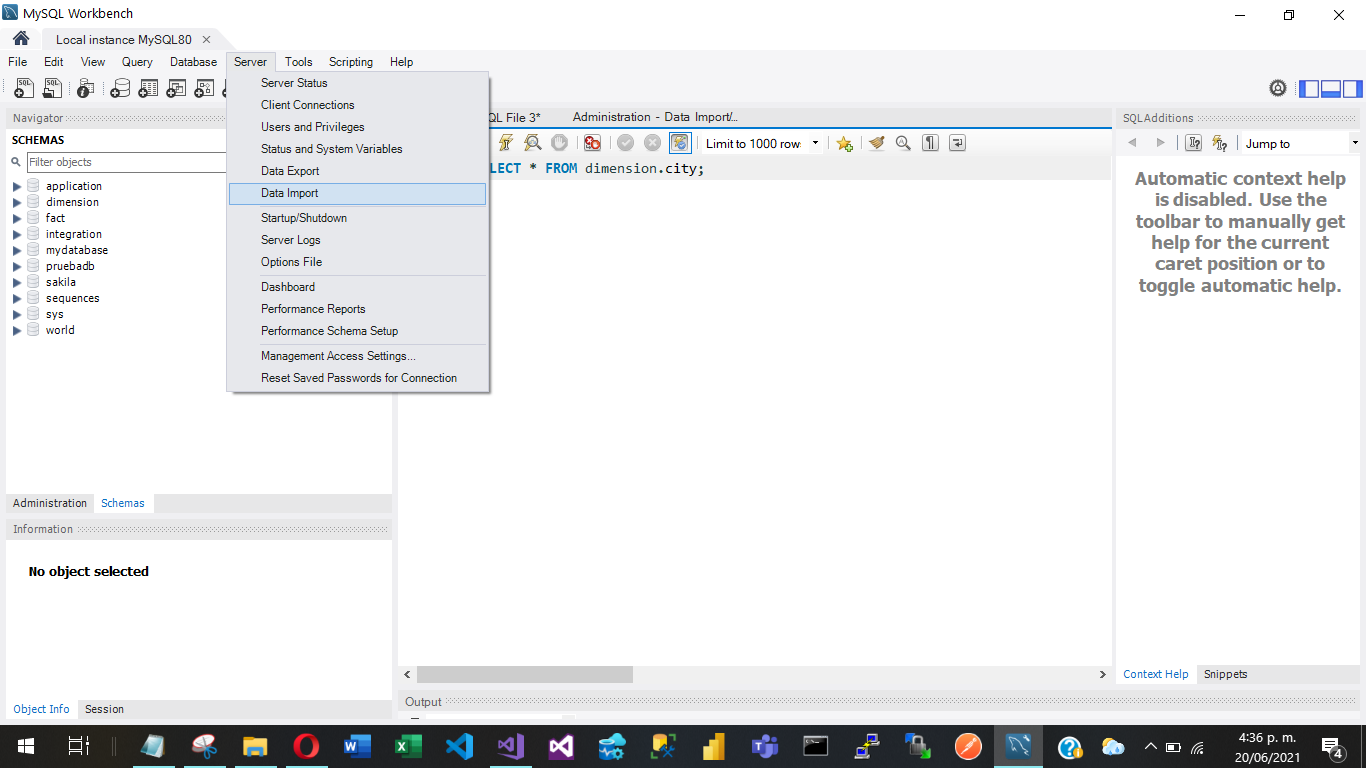The width and height of the screenshot is (1366, 768).
Task: Choose Users and Privileges menu entry
Action: 312,127
